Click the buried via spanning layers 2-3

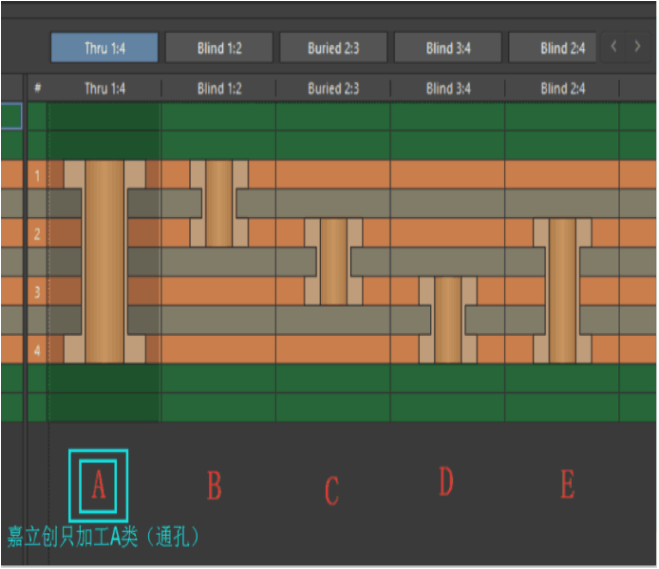coord(334,262)
